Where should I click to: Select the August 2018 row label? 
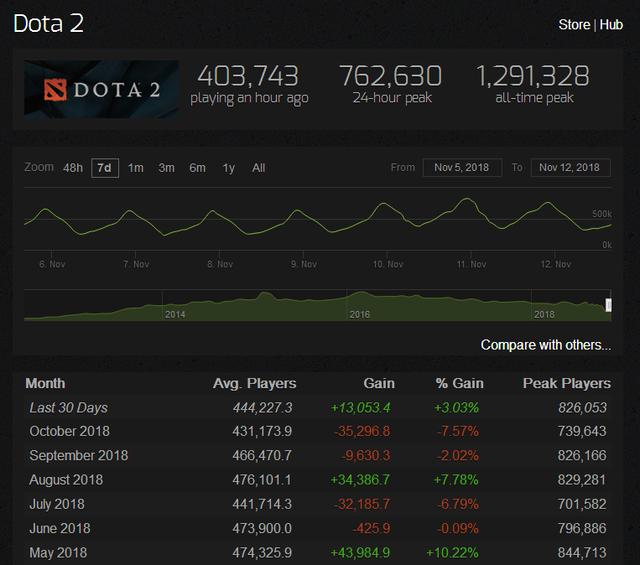[x=66, y=480]
